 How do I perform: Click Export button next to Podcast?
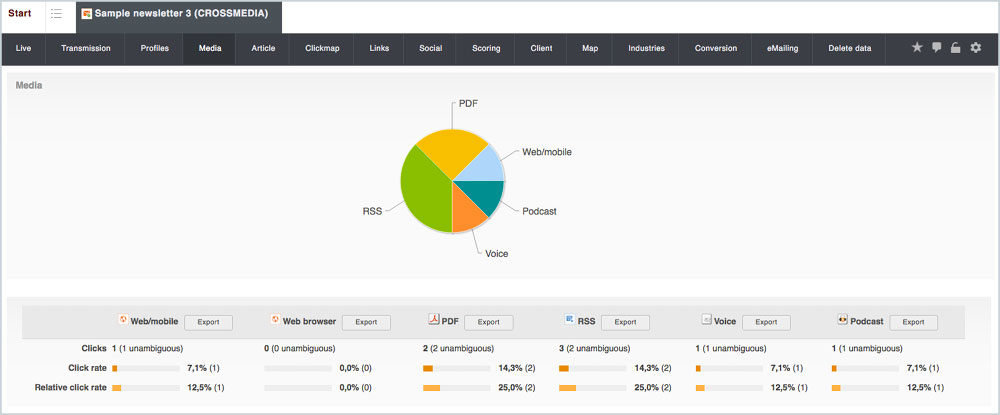pyautogui.click(x=913, y=323)
